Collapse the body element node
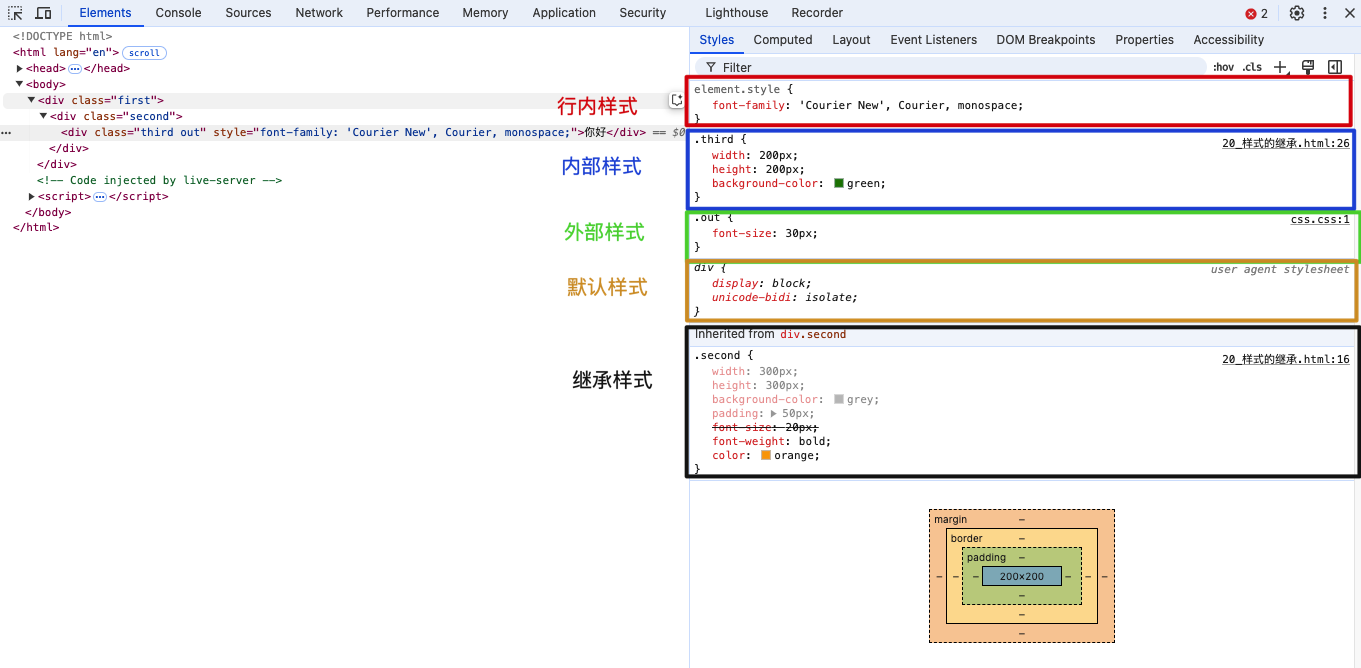Screen dimensions: 1361x668 point(20,84)
